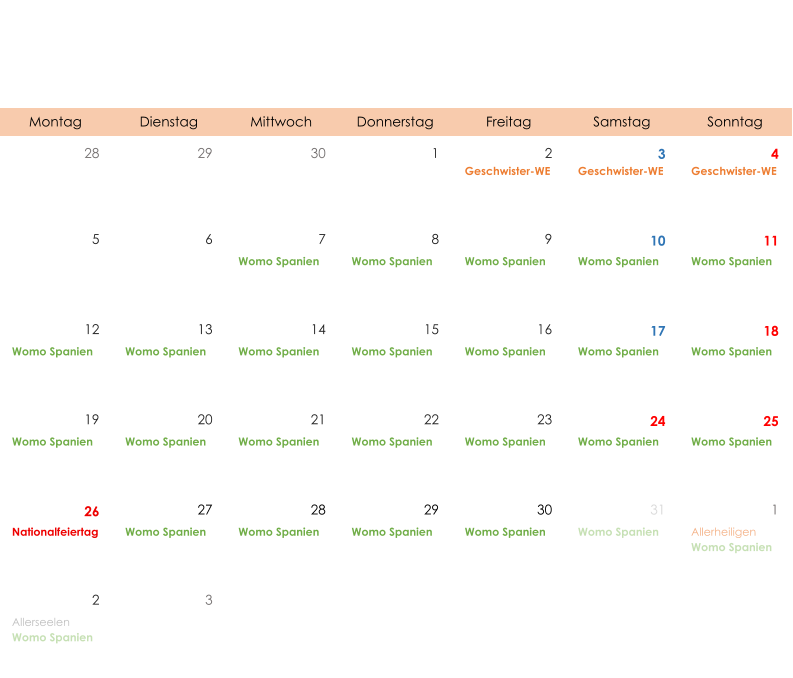Select faded Womo Spanien on Saturday 31
Screen dimensions: 793x678
point(618,532)
